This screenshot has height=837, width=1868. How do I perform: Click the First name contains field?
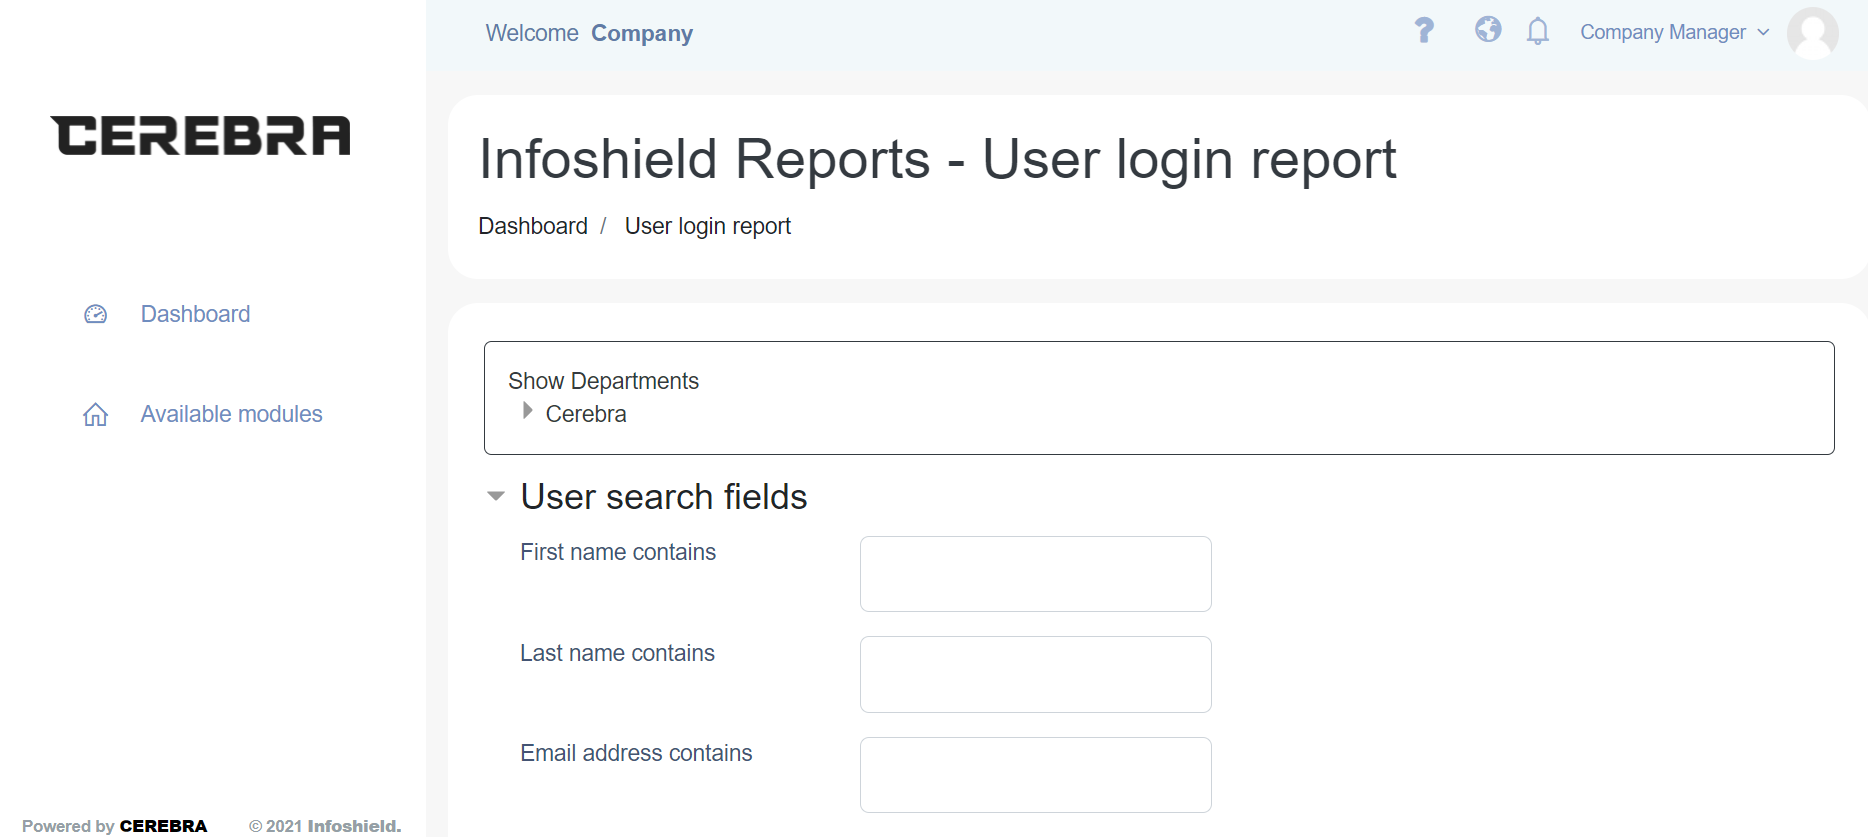(1036, 574)
